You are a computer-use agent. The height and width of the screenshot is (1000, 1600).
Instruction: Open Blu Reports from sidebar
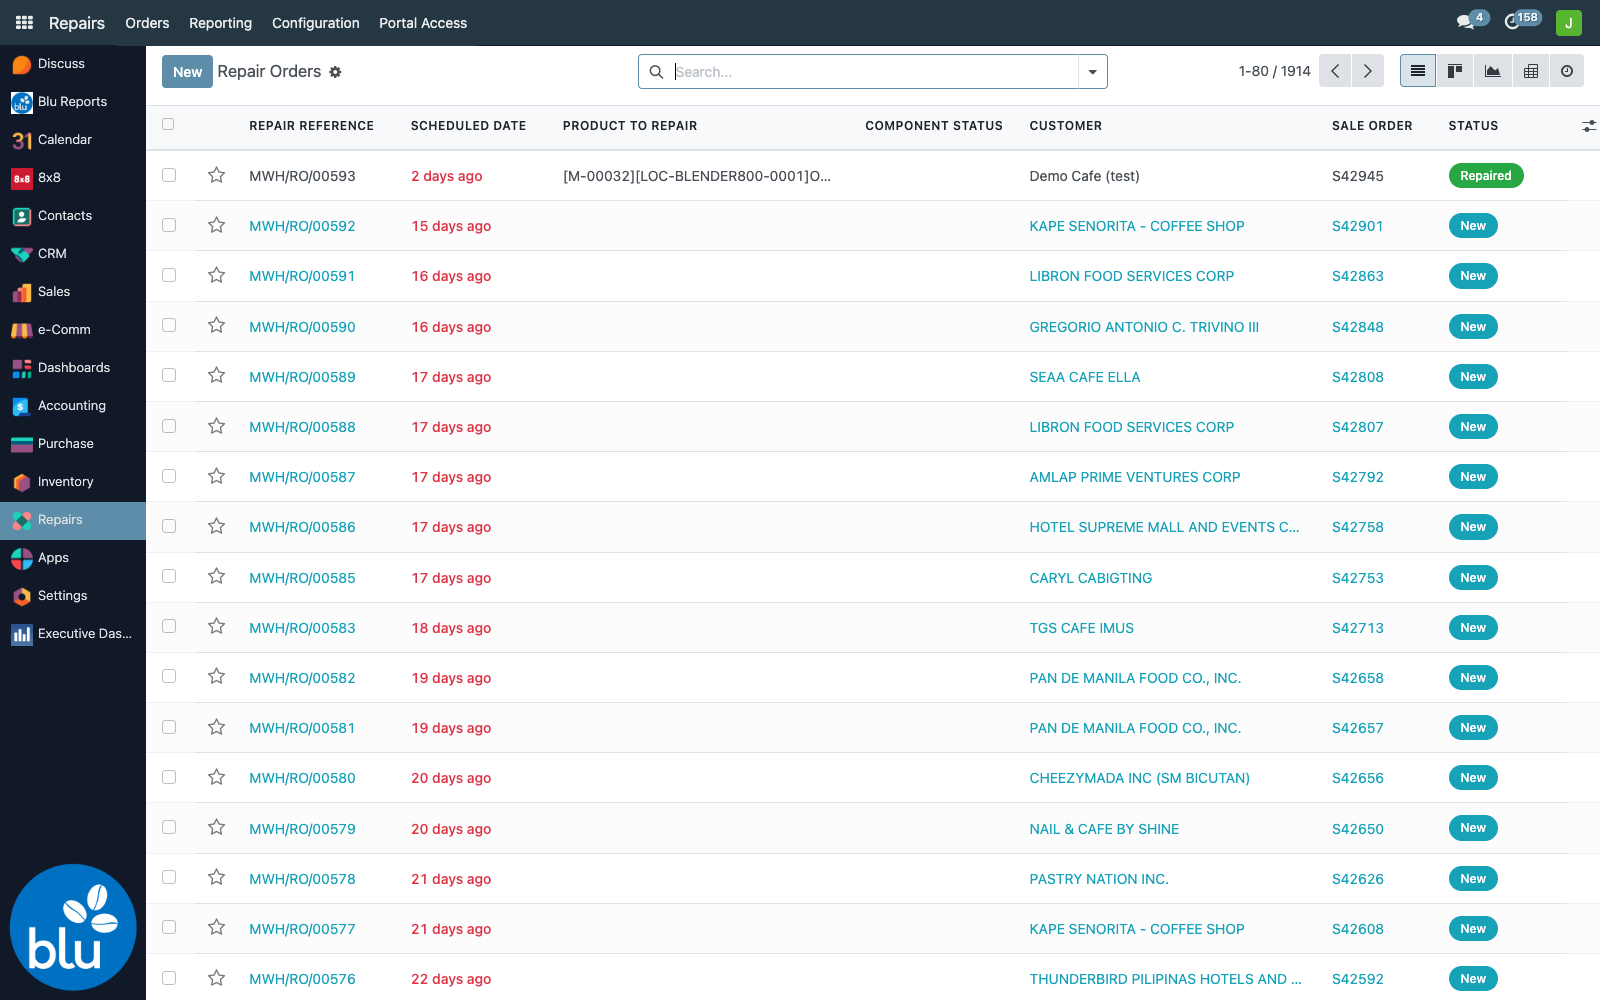coord(73,102)
